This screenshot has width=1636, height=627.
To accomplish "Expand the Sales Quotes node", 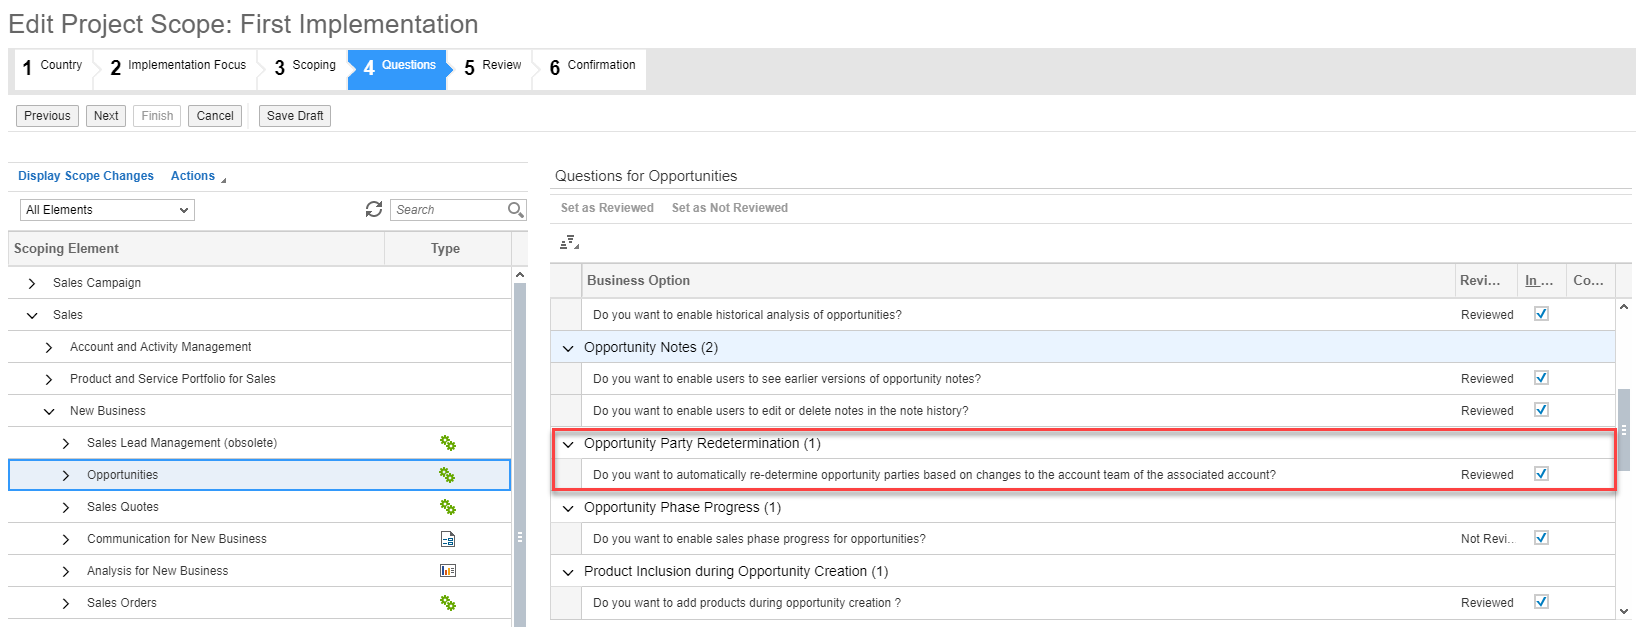I will [x=66, y=507].
